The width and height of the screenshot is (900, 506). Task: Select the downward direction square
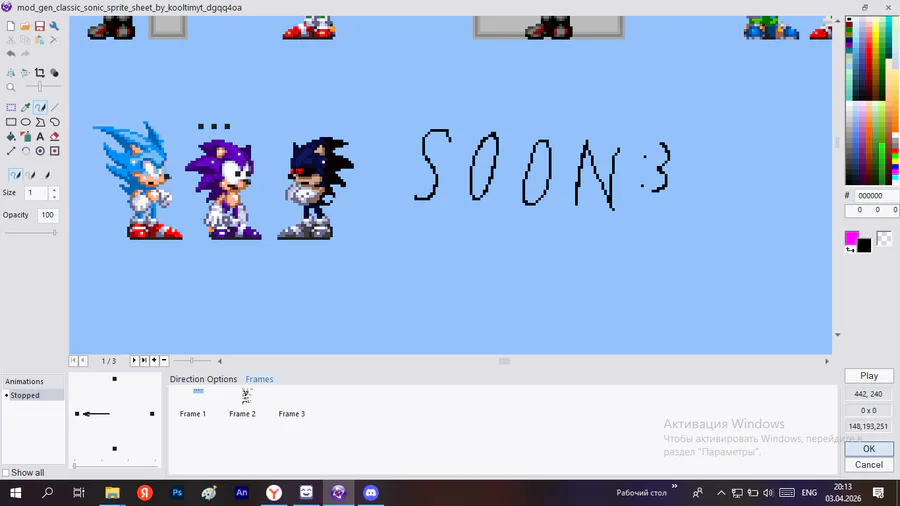[x=115, y=449]
